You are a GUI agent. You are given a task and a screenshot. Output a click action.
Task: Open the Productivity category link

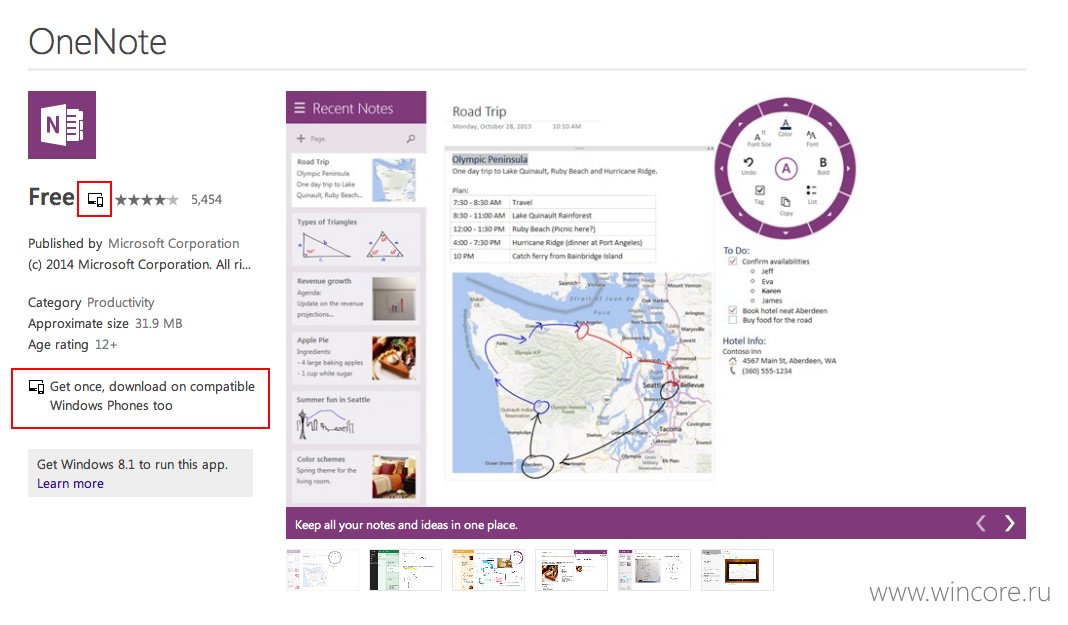121,302
